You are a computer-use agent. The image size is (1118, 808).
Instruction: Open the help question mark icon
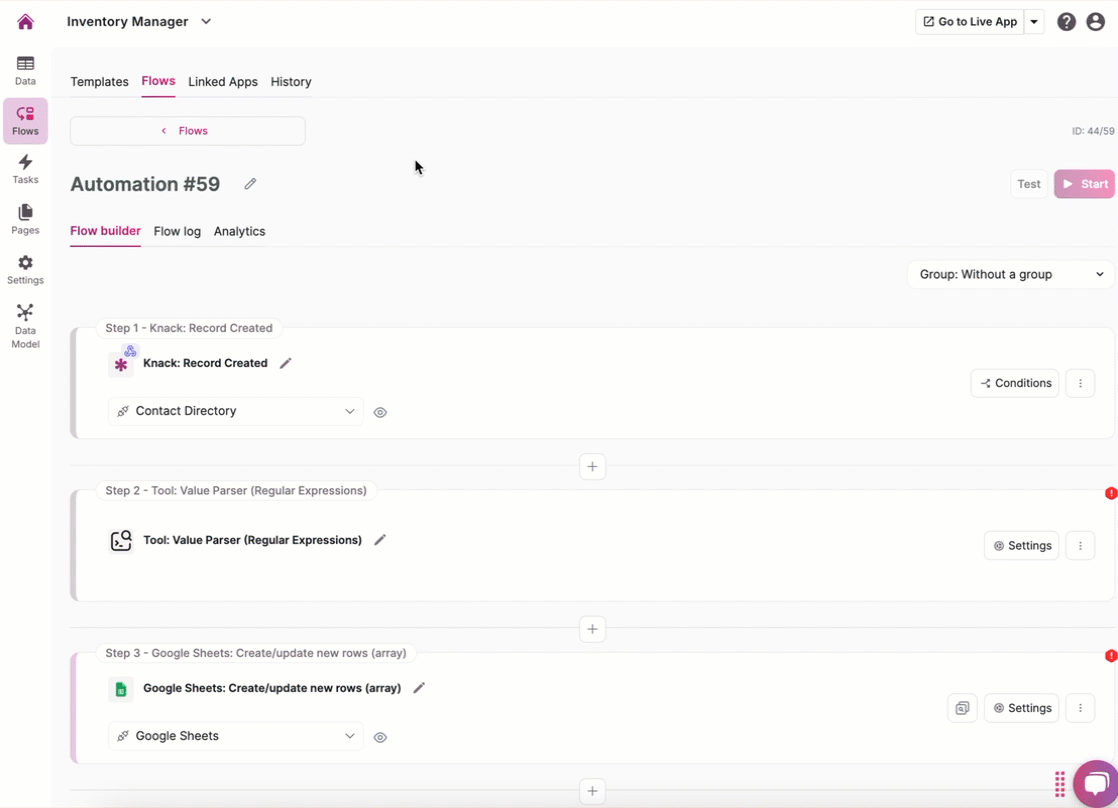pos(1066,22)
